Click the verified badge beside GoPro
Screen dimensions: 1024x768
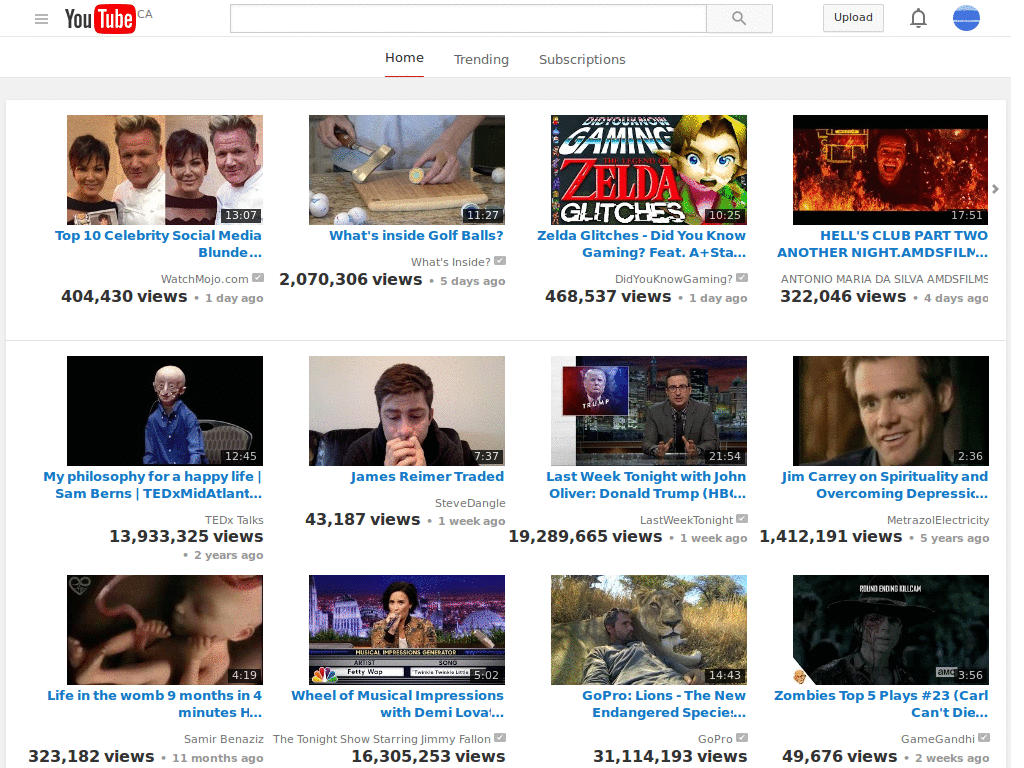point(742,737)
